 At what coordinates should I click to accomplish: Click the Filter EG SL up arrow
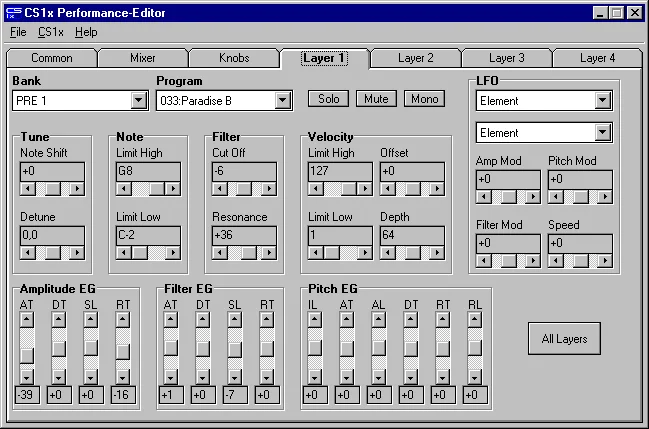click(x=235, y=320)
